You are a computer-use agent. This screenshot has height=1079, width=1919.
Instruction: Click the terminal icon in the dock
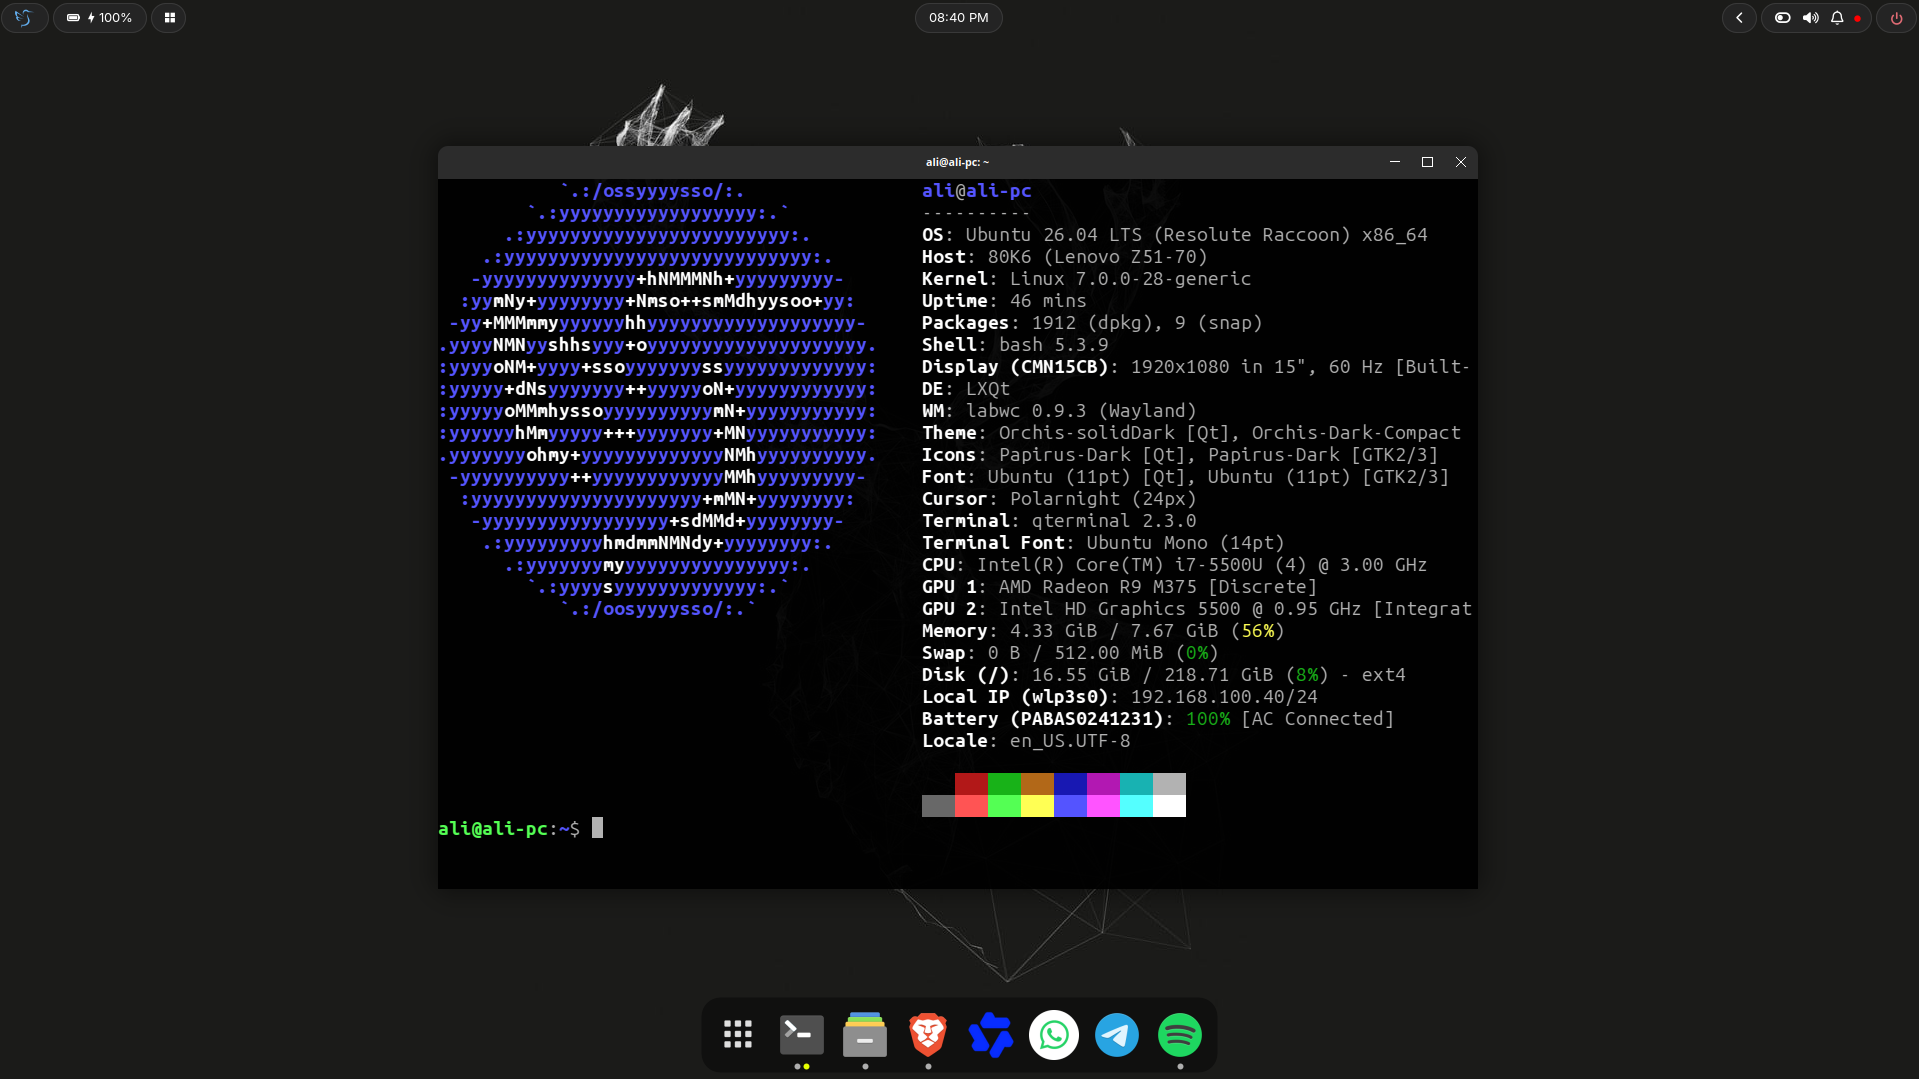(802, 1035)
